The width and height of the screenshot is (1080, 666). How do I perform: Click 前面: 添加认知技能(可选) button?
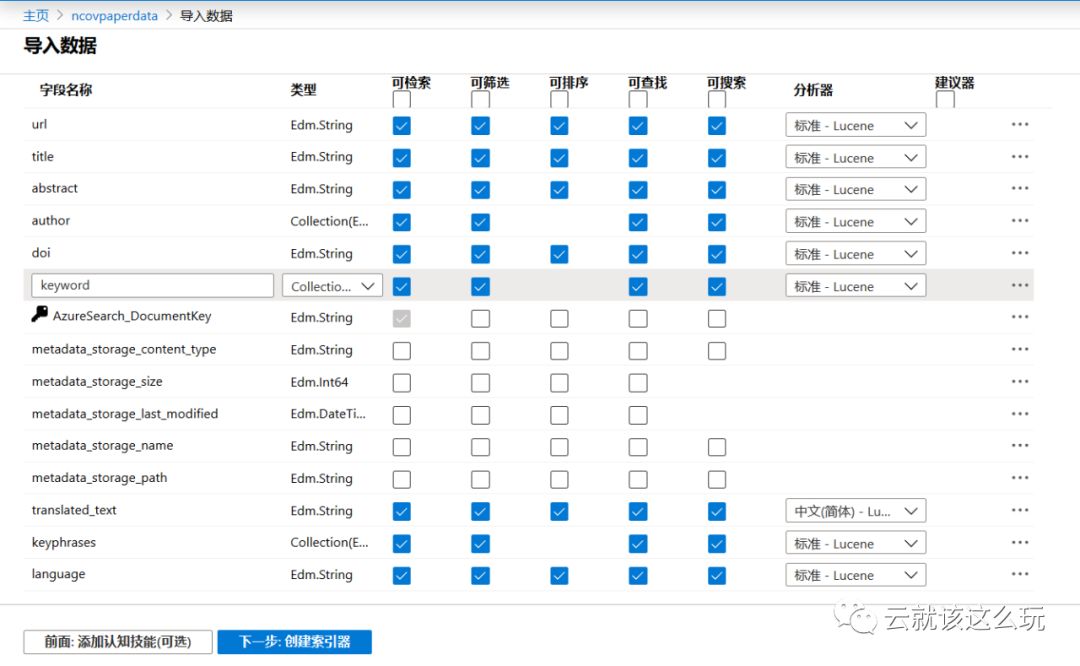pos(118,642)
